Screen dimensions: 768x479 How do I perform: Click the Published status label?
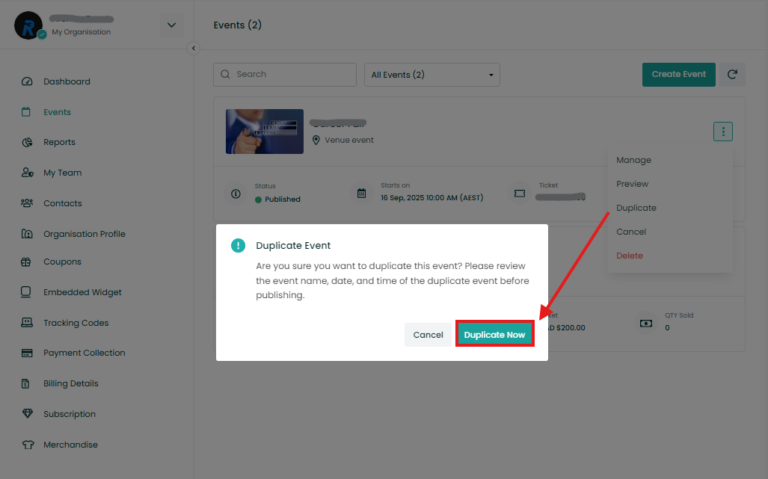pos(282,199)
